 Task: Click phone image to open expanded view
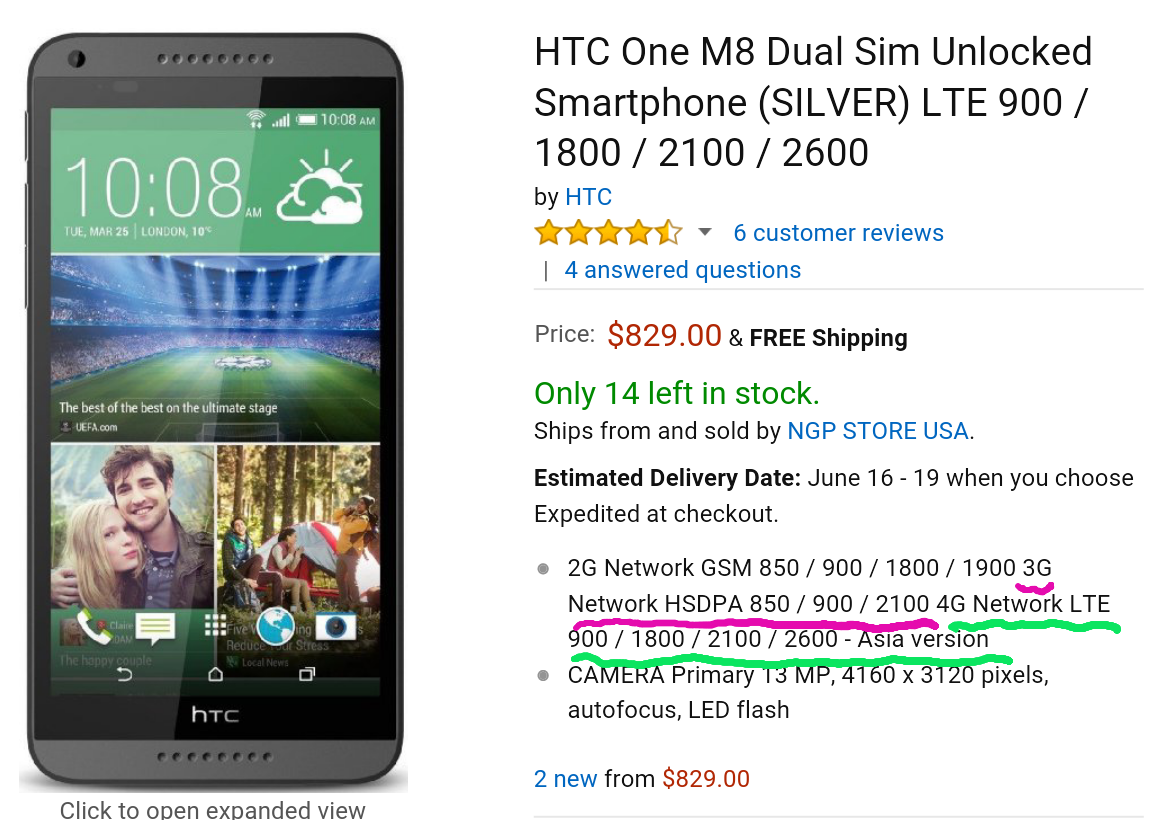pyautogui.click(x=215, y=411)
